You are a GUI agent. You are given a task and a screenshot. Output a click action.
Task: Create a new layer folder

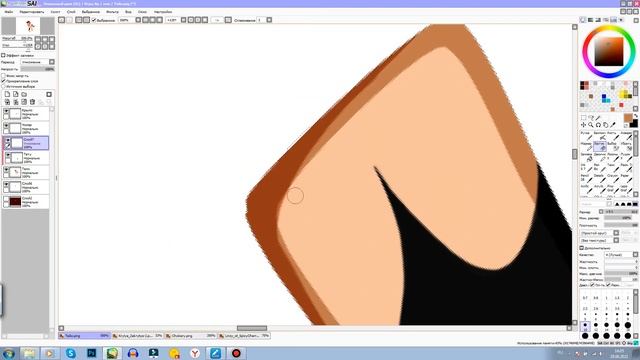(x=24, y=94)
